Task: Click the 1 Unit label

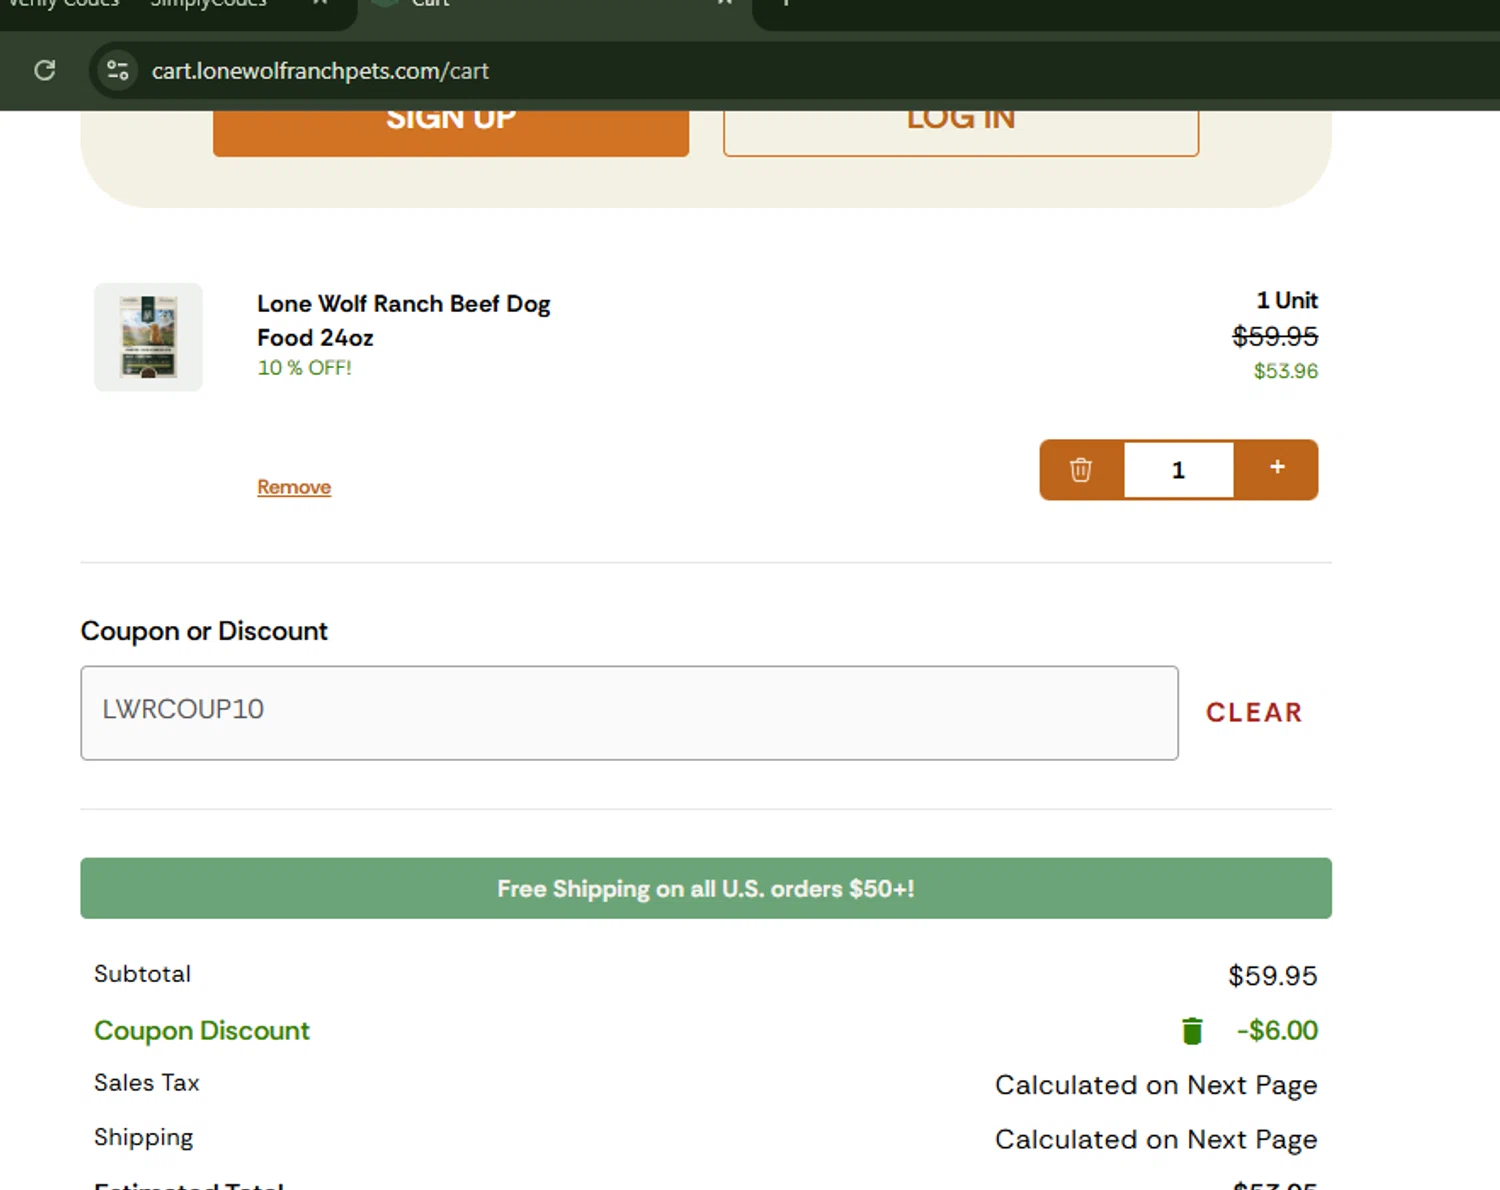Action: pyautogui.click(x=1287, y=300)
